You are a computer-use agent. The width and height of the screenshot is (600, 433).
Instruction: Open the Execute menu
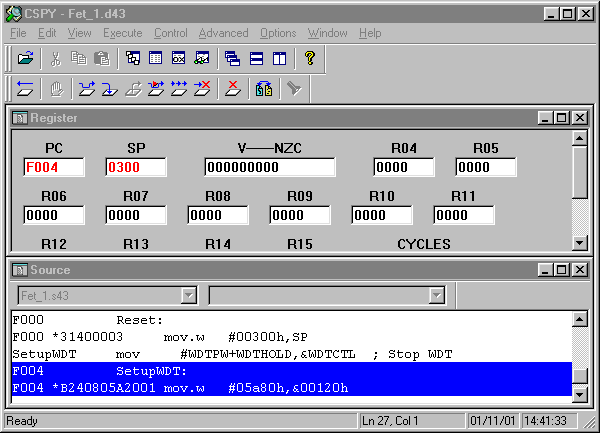122,33
